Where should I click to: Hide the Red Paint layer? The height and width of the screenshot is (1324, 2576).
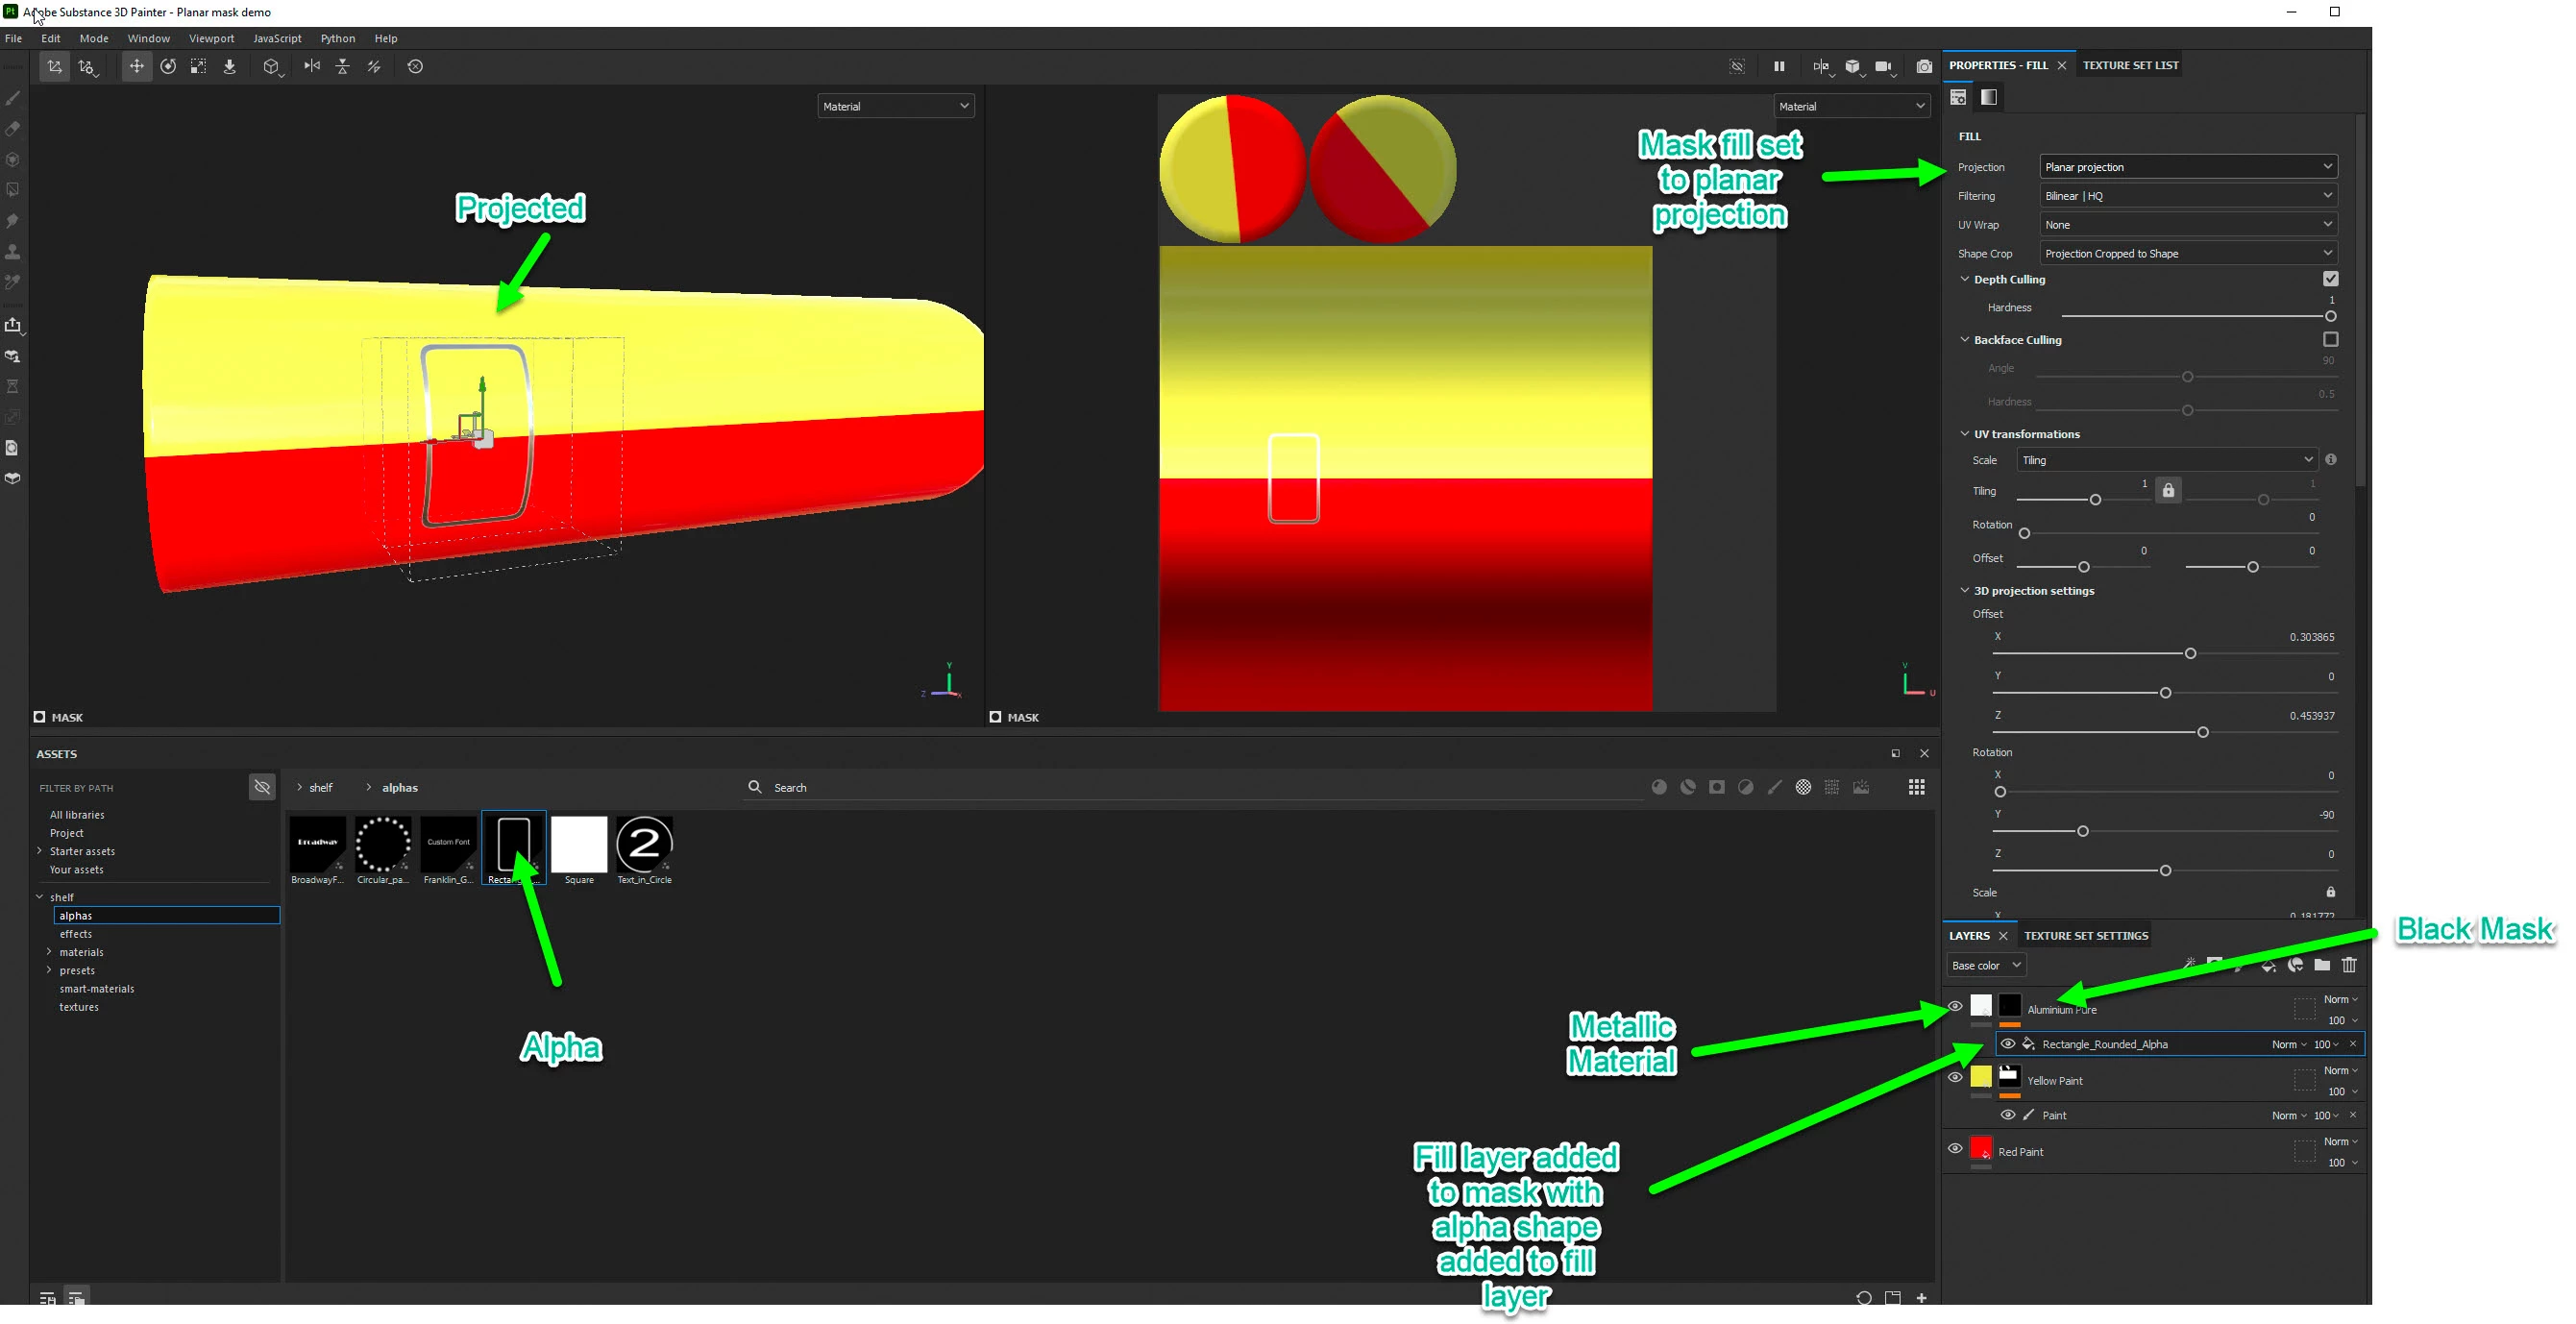[x=1955, y=1148]
